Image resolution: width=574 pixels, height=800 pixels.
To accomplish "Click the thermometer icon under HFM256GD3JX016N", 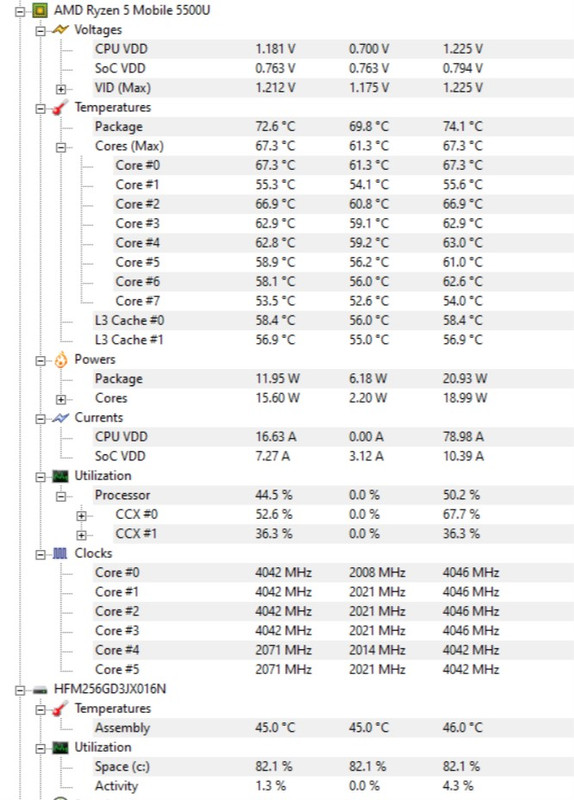I will coord(60,708).
